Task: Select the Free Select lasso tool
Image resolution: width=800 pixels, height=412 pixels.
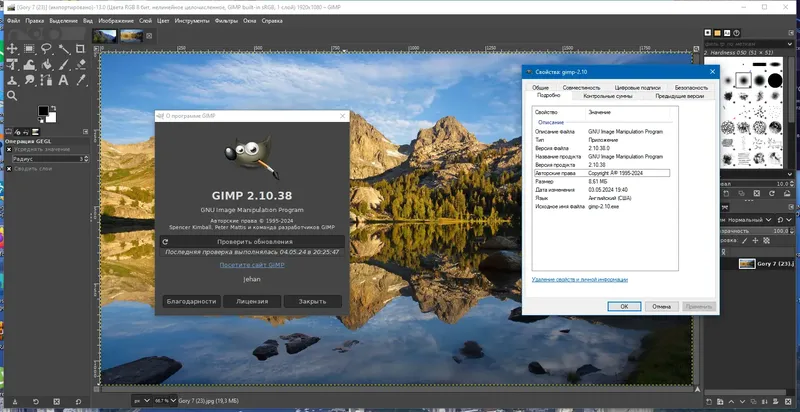Action: tap(46, 49)
